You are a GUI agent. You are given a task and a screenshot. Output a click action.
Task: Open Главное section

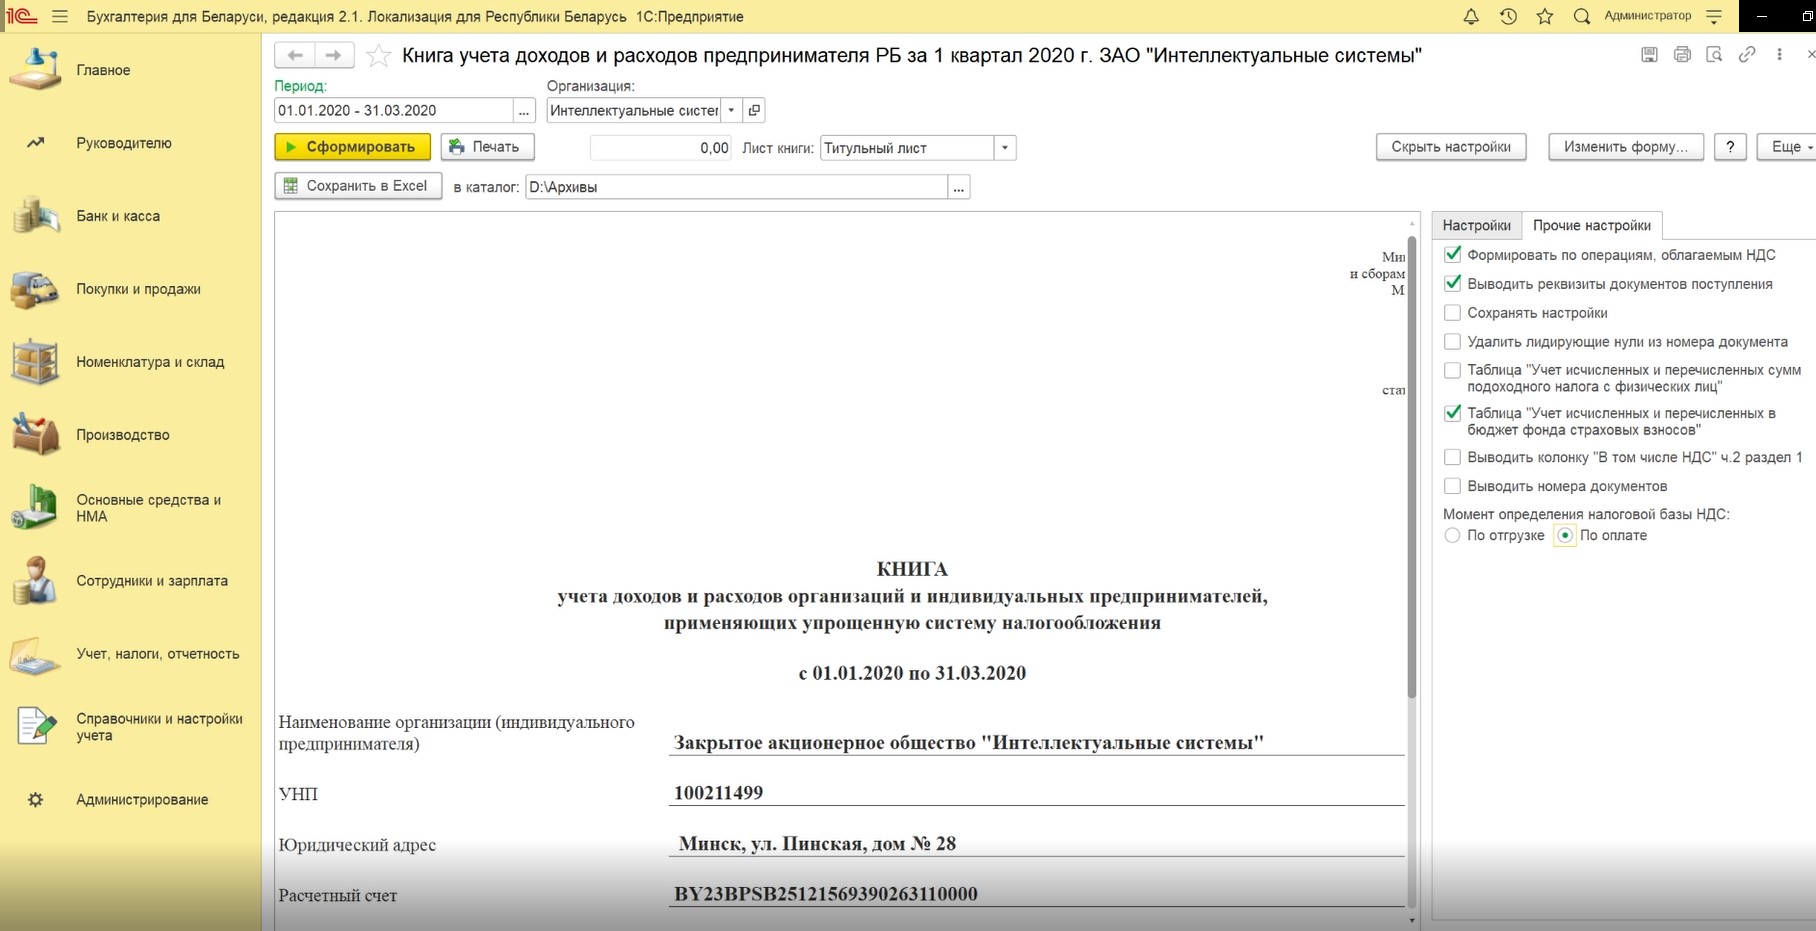point(103,70)
